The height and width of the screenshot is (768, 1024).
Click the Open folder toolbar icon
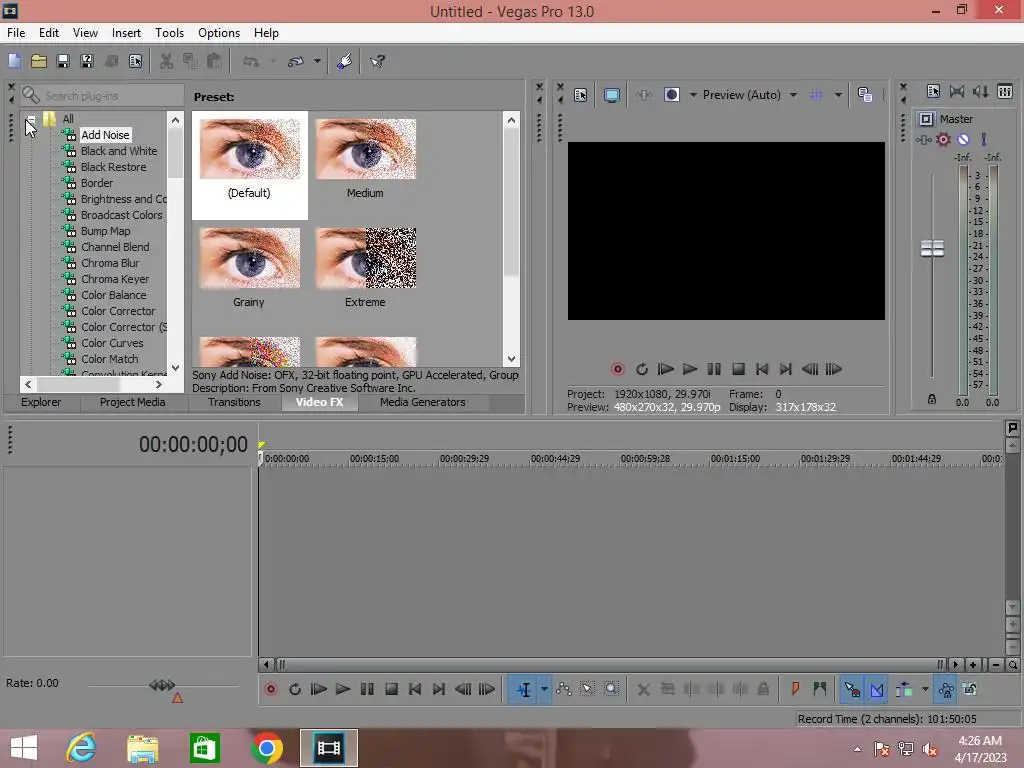coord(39,61)
